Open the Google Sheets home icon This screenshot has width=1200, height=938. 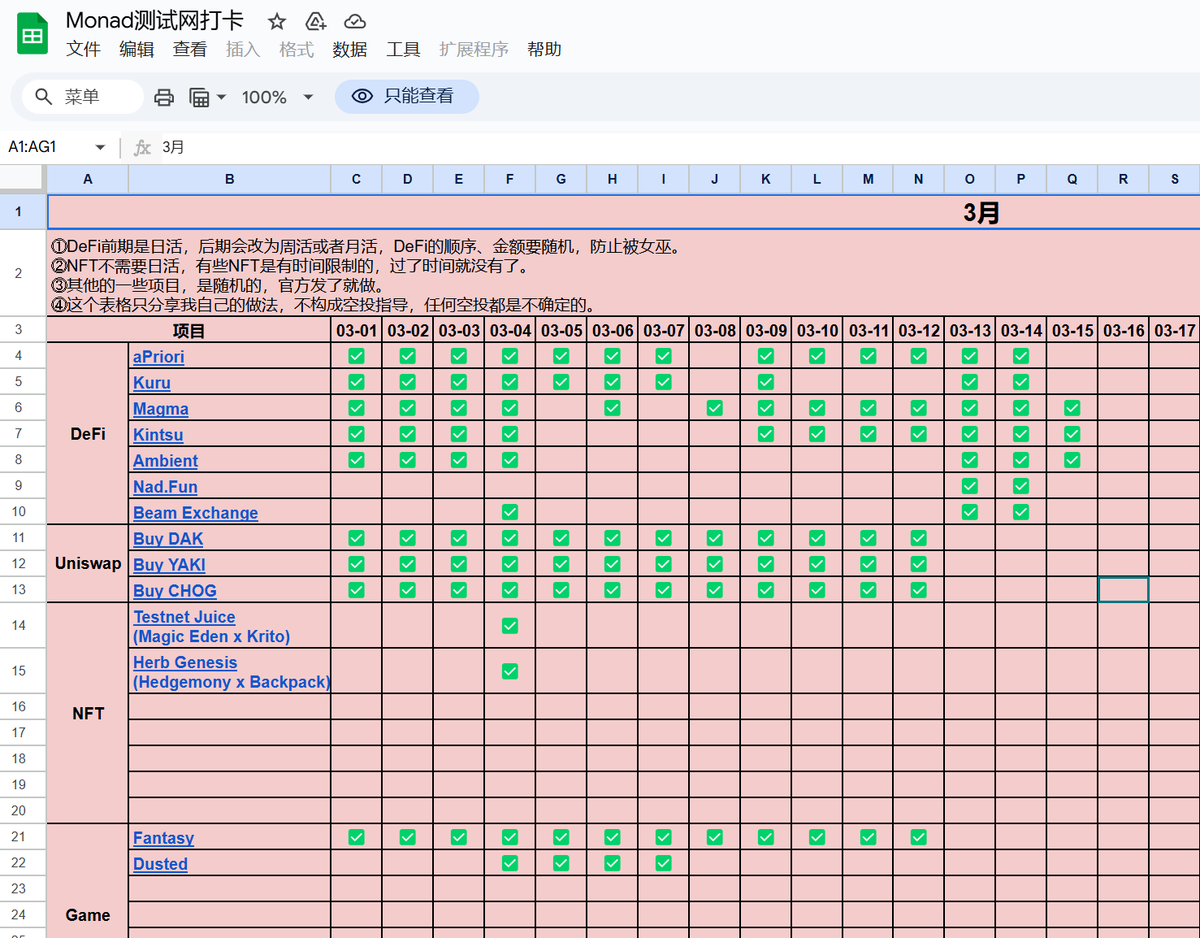pos(33,35)
